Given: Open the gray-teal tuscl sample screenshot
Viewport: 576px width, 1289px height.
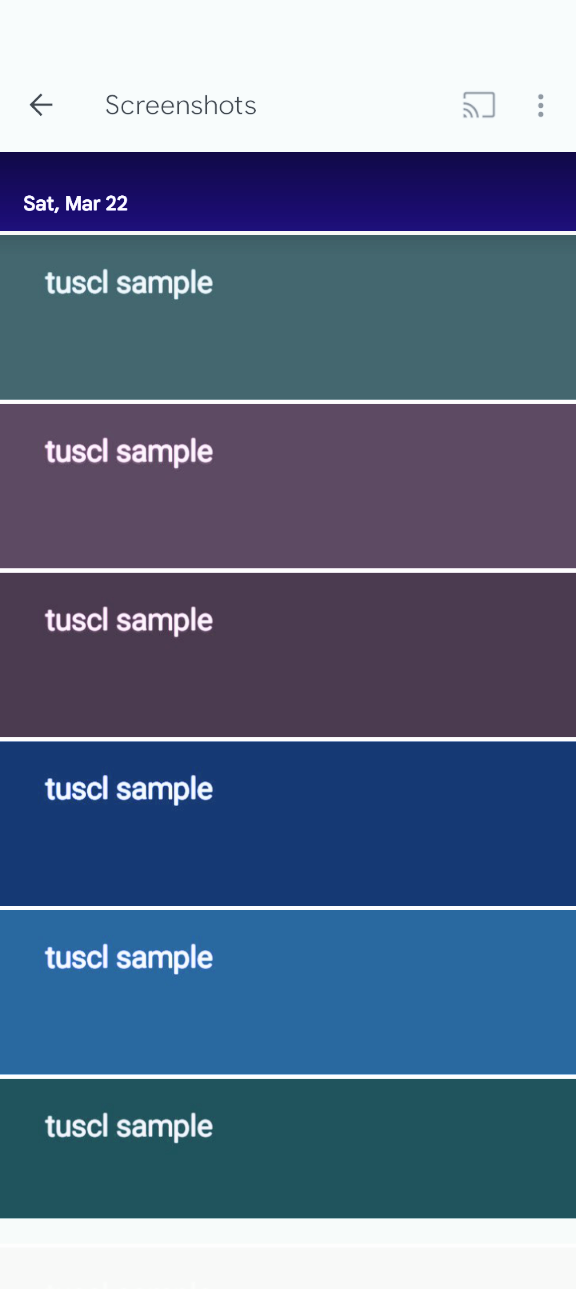Looking at the screenshot, I should [x=288, y=317].
